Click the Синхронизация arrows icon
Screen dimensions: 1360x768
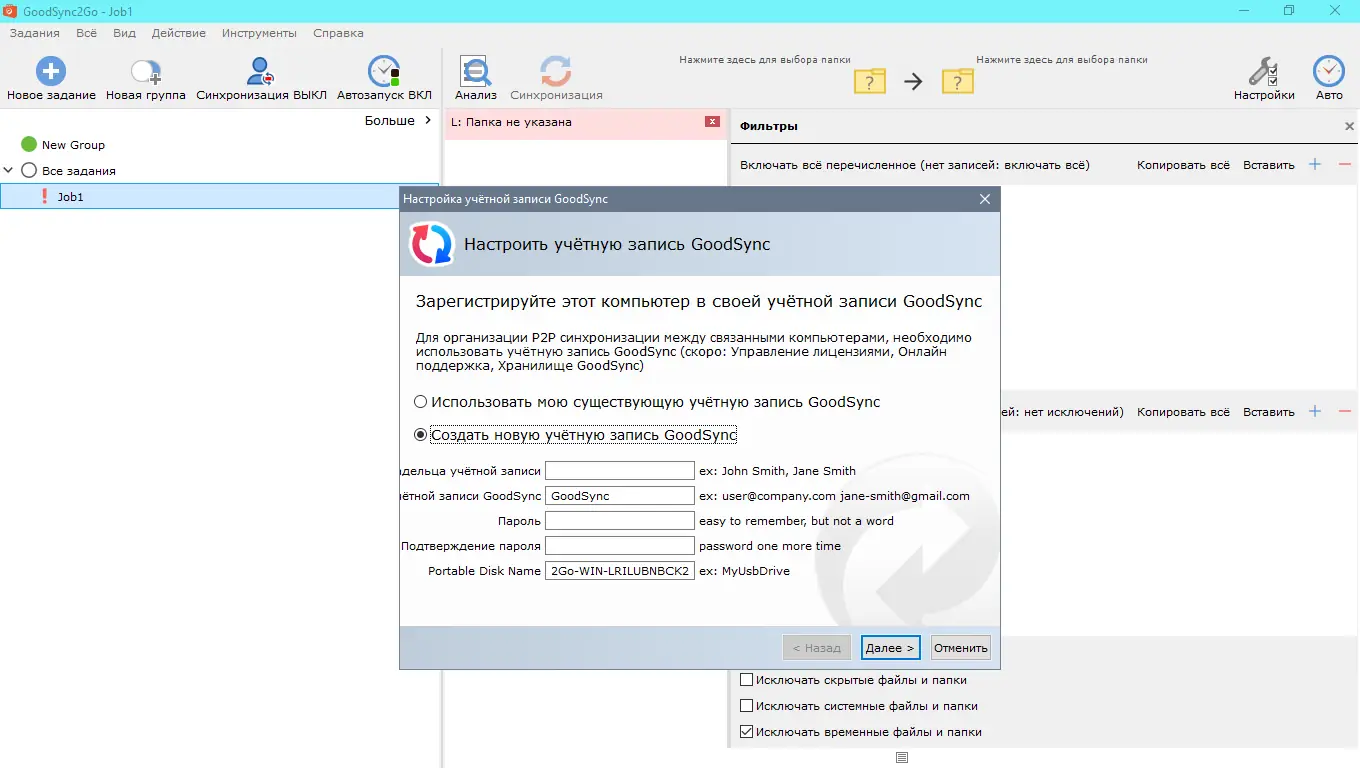click(556, 72)
